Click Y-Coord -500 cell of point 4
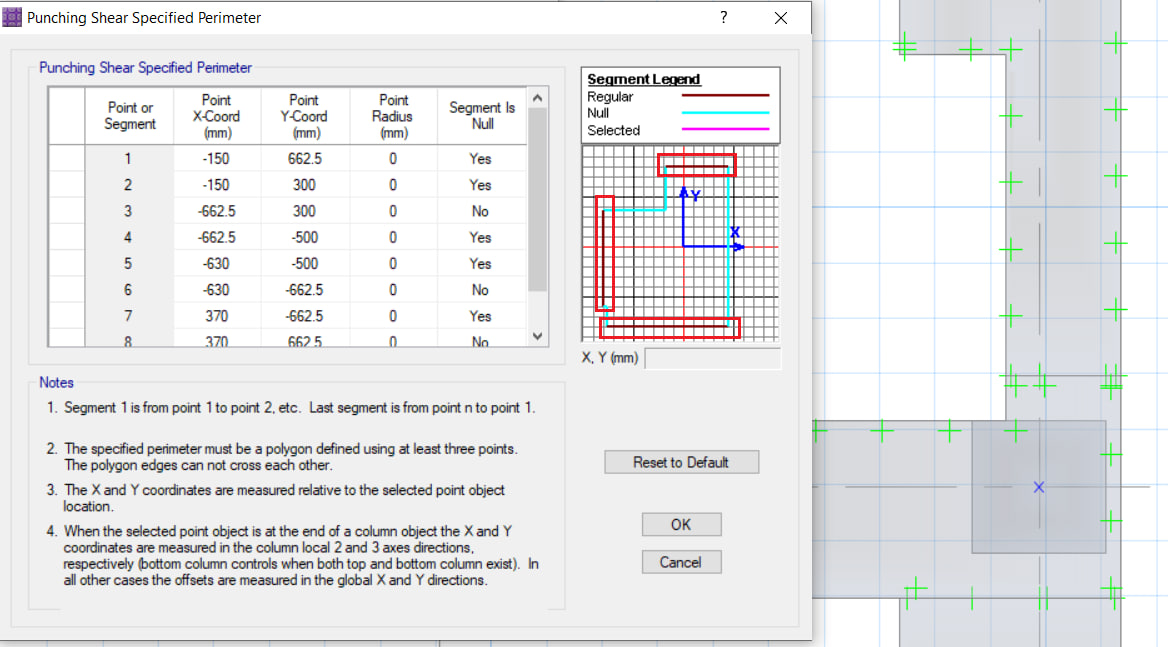The height and width of the screenshot is (647, 1168). (305, 238)
